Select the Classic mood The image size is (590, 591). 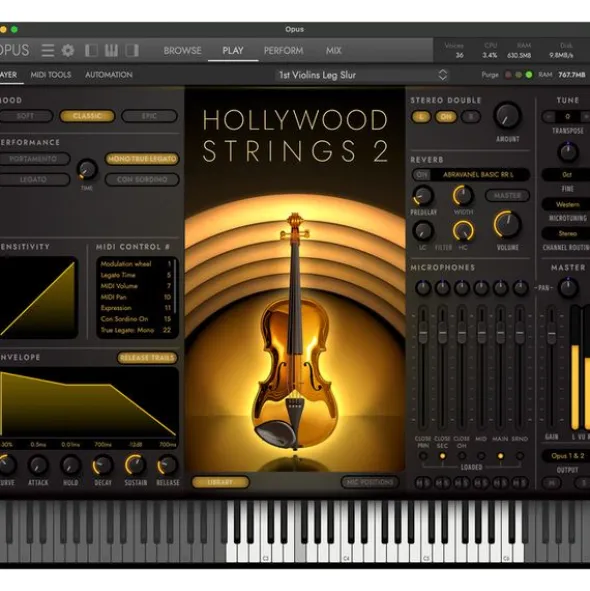click(87, 116)
